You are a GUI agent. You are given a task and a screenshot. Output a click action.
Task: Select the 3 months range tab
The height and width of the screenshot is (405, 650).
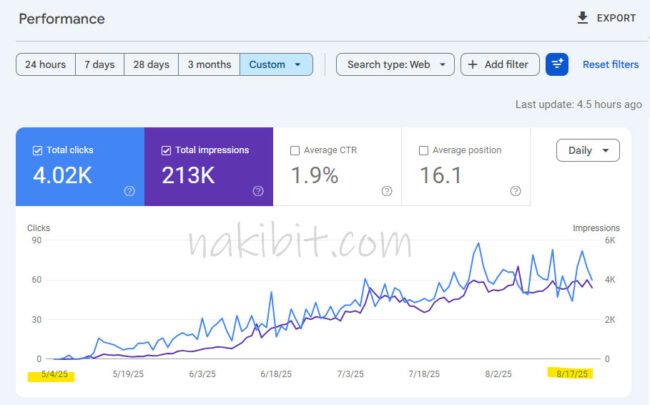(x=209, y=65)
